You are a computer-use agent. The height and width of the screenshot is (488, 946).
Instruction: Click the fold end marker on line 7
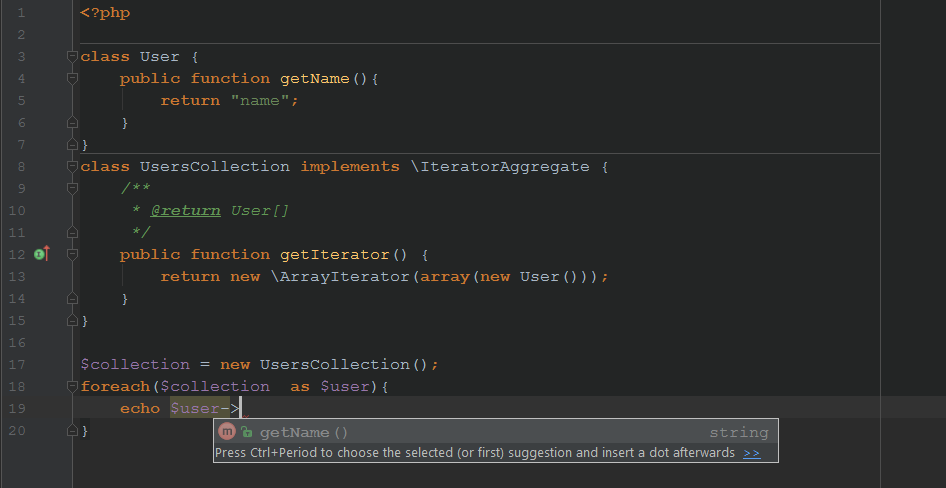[72, 145]
